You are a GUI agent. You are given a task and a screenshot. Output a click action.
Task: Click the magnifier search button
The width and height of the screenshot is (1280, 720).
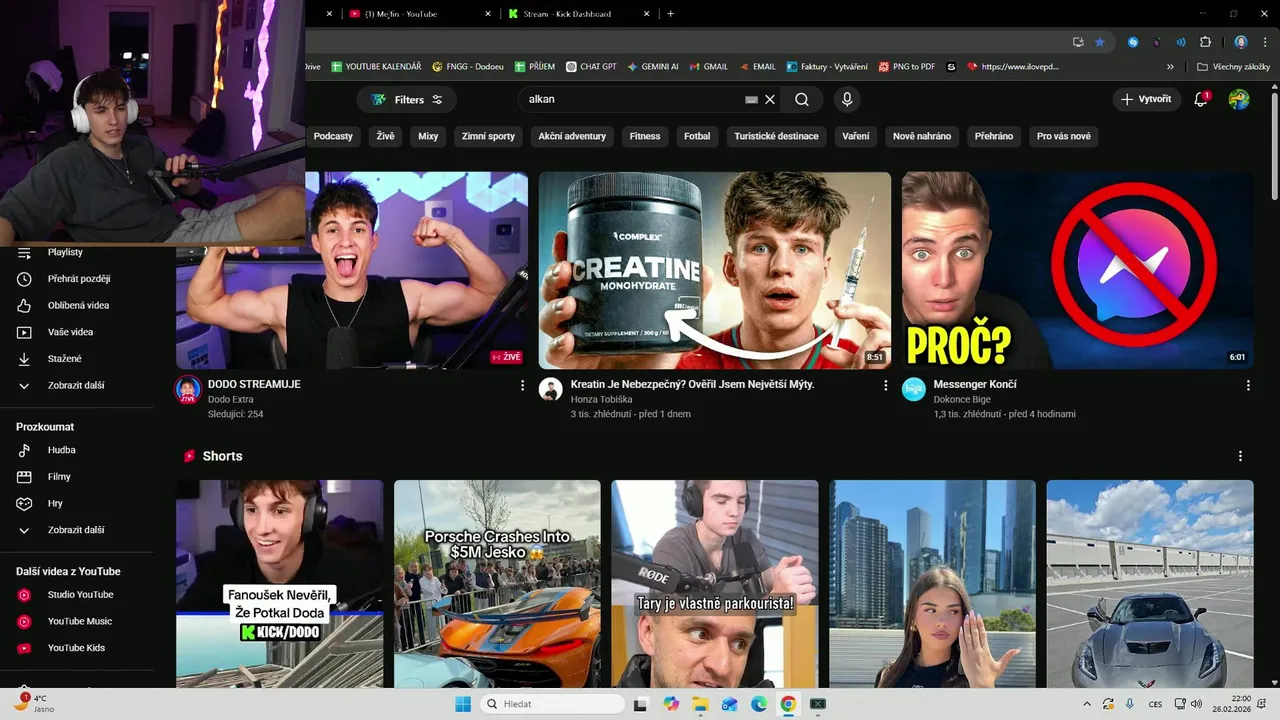click(x=802, y=100)
